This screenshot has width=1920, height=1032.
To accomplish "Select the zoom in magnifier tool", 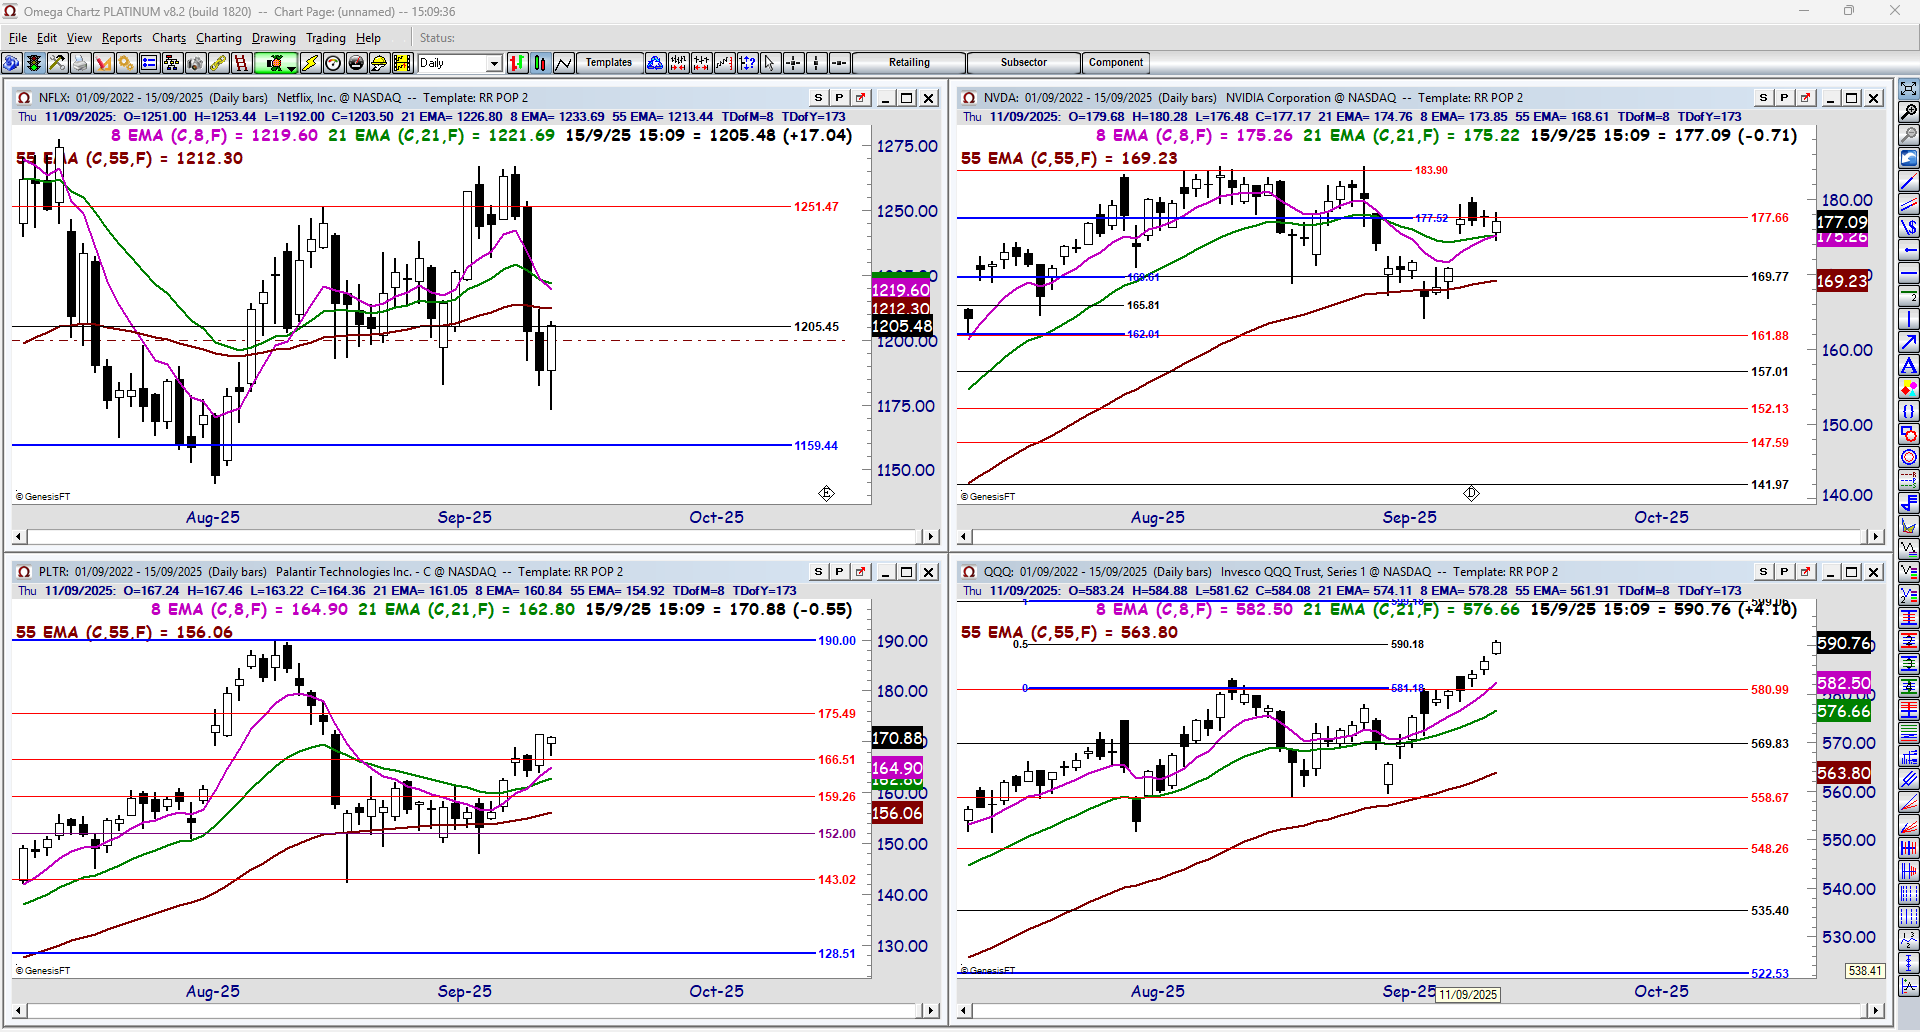I will point(1909,111).
